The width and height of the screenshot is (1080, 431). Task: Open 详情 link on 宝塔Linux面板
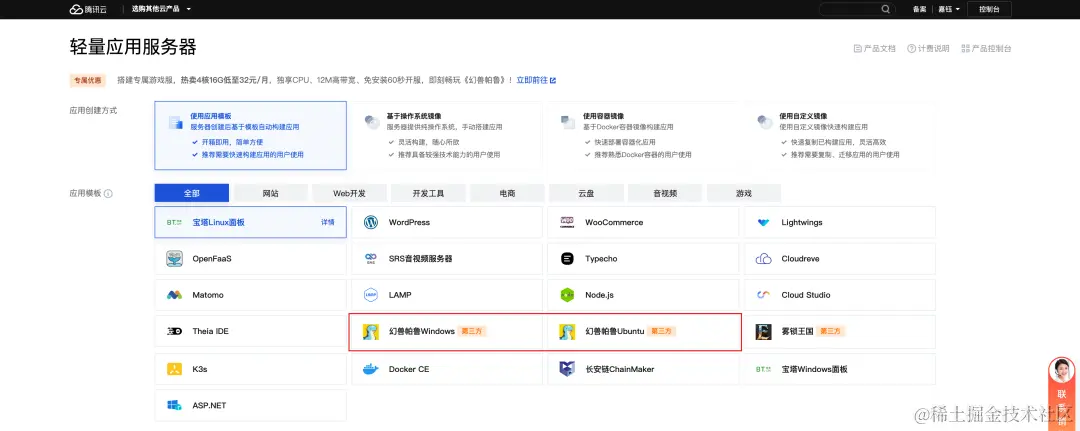pyautogui.click(x=328, y=222)
